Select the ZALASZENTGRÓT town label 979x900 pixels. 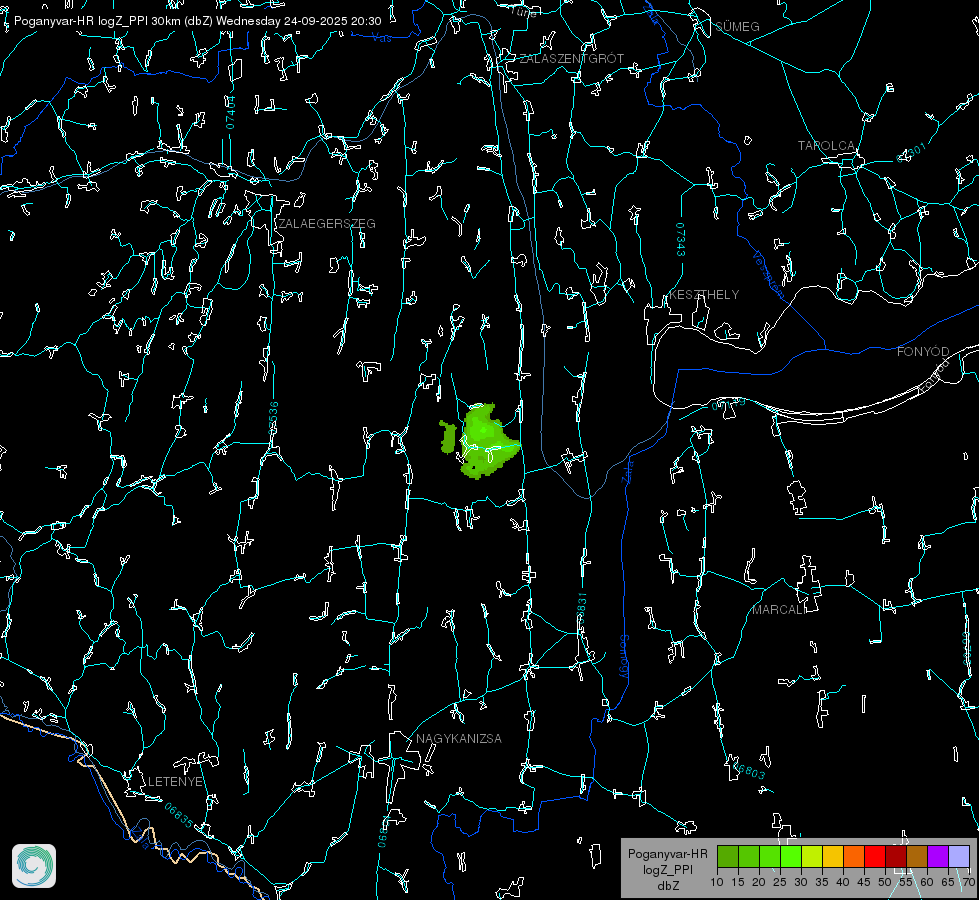coord(571,59)
